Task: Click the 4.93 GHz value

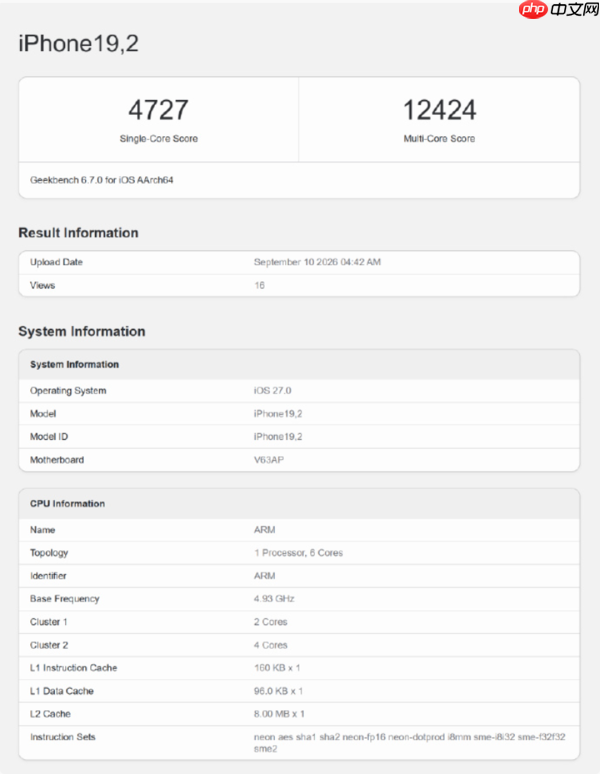Action: [x=274, y=599]
